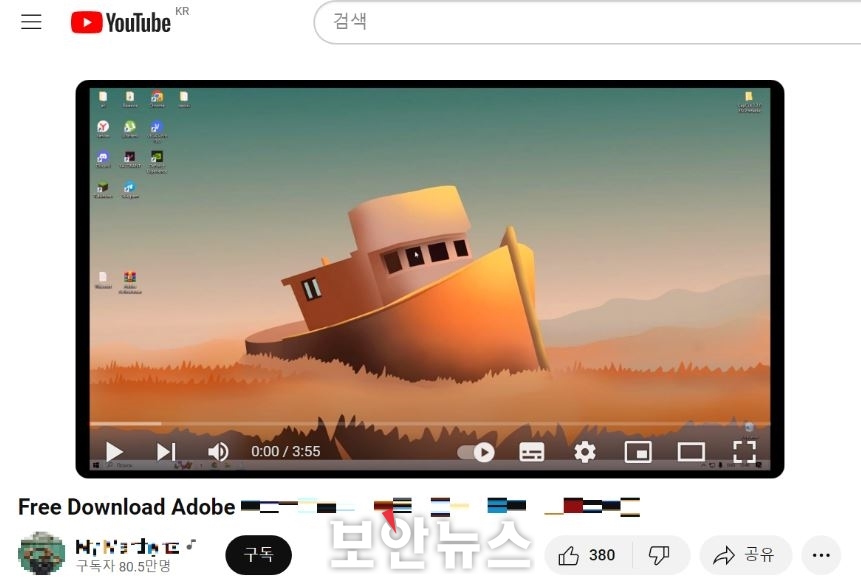Image resolution: width=861 pixels, height=584 pixels.
Task: Go to the YouTube home logo
Action: coord(121,23)
